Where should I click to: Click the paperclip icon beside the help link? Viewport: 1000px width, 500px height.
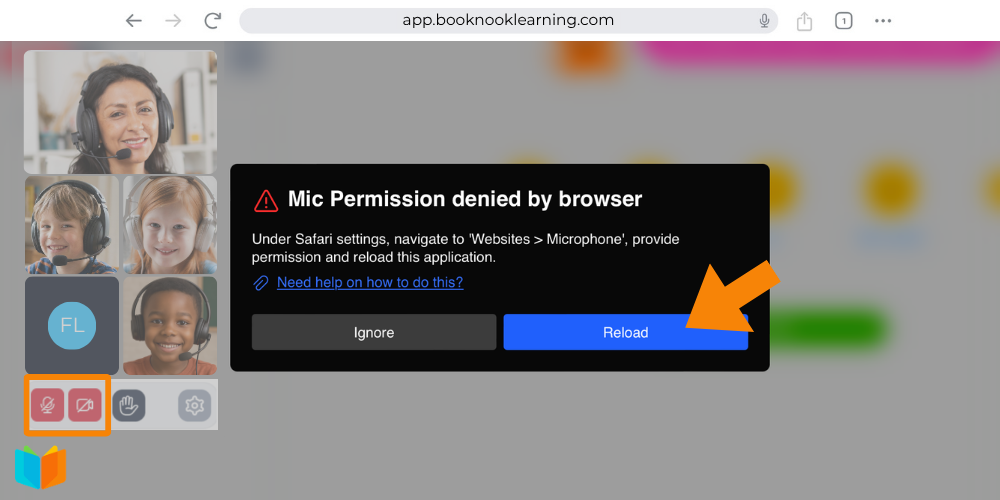260,283
